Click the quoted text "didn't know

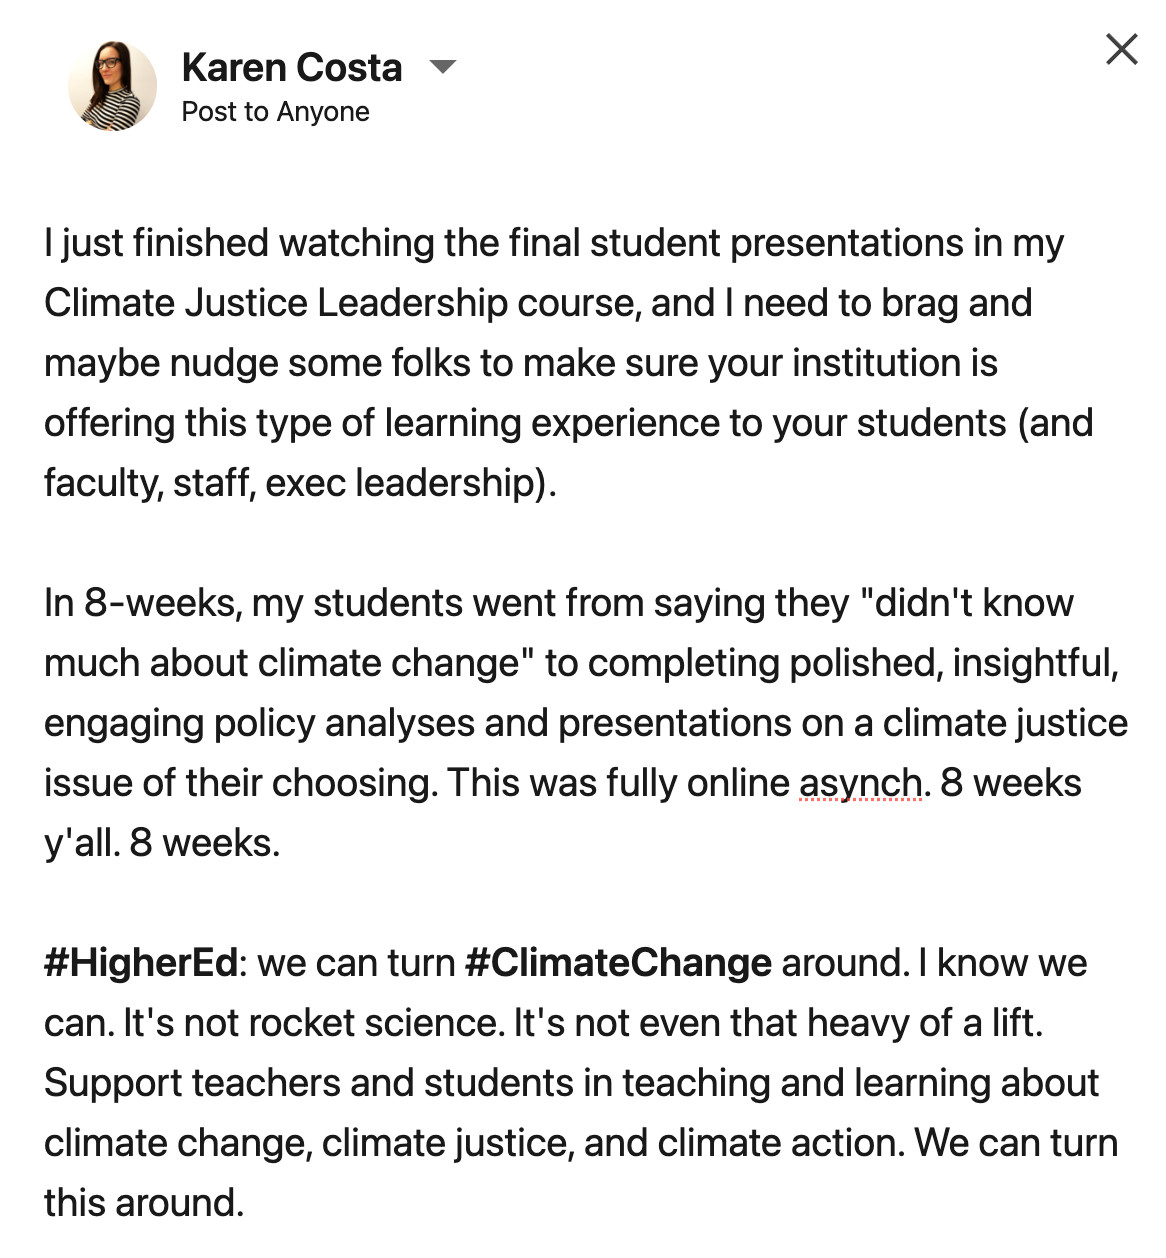[966, 603]
